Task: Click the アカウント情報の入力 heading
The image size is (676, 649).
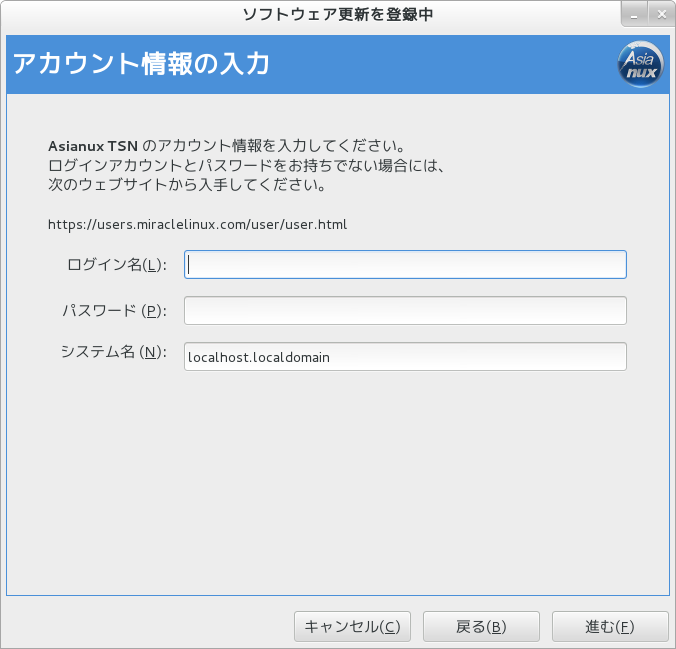Action: point(141,65)
